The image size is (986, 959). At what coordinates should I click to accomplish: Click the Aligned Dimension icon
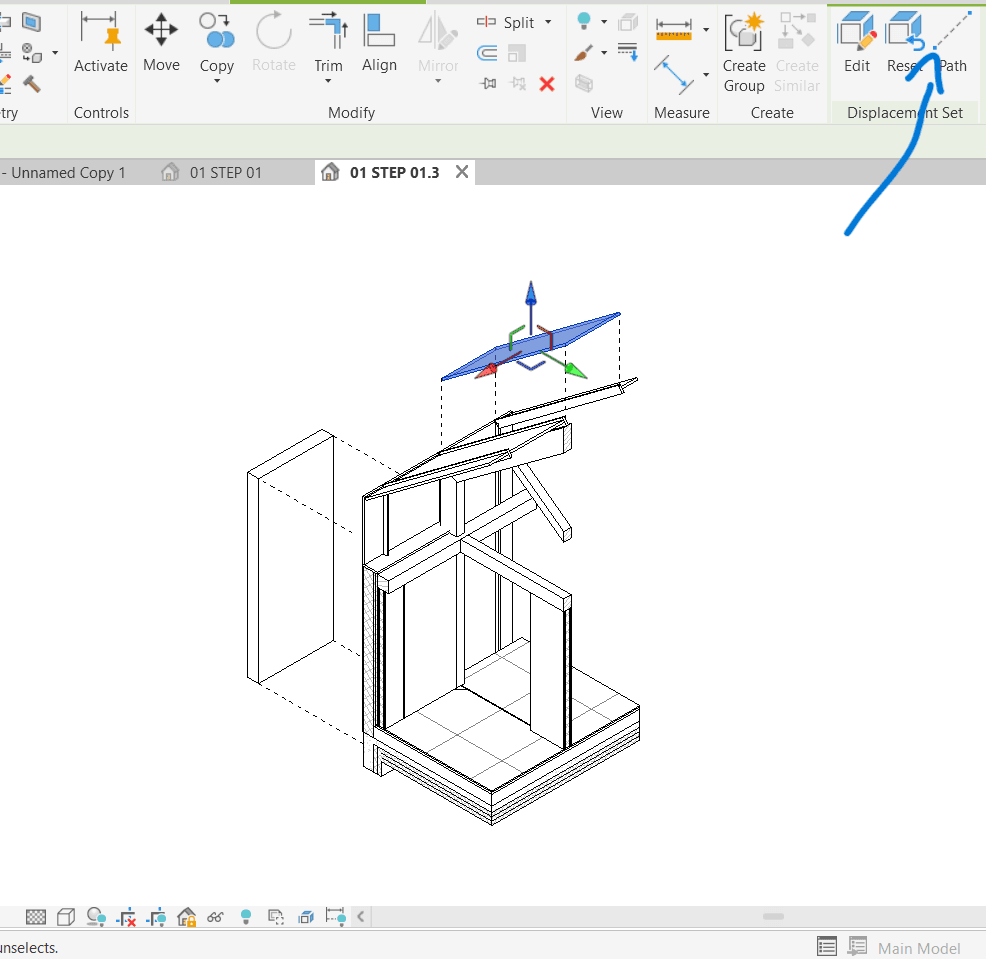point(673,75)
